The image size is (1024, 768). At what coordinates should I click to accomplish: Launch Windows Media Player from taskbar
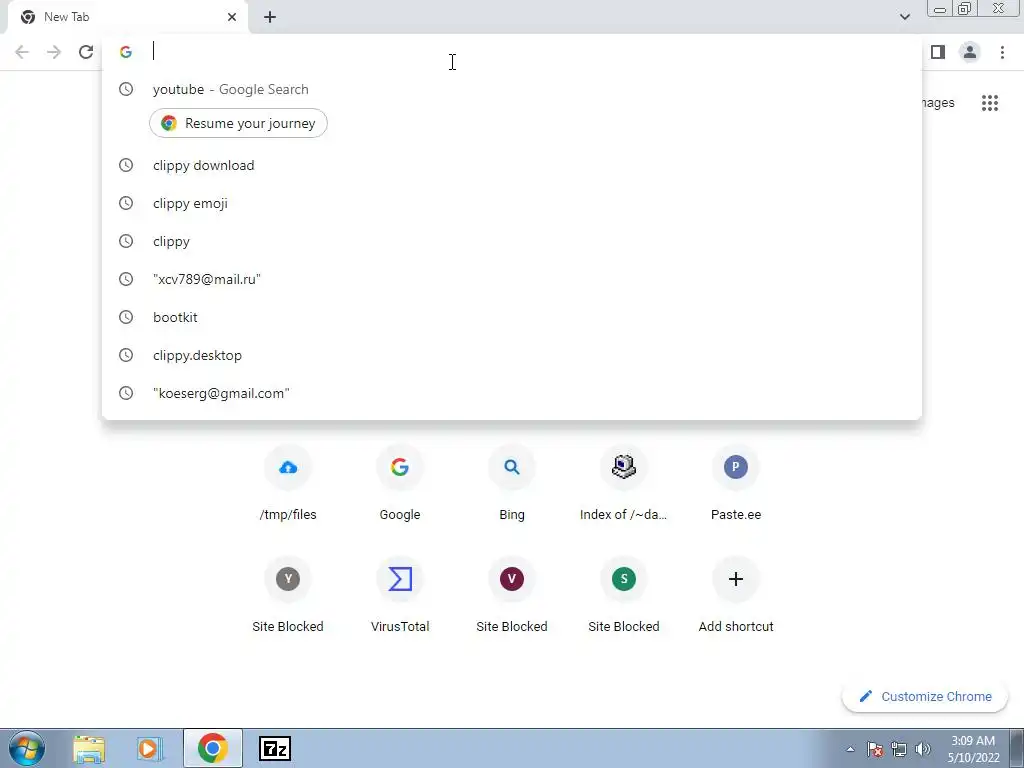tap(150, 748)
